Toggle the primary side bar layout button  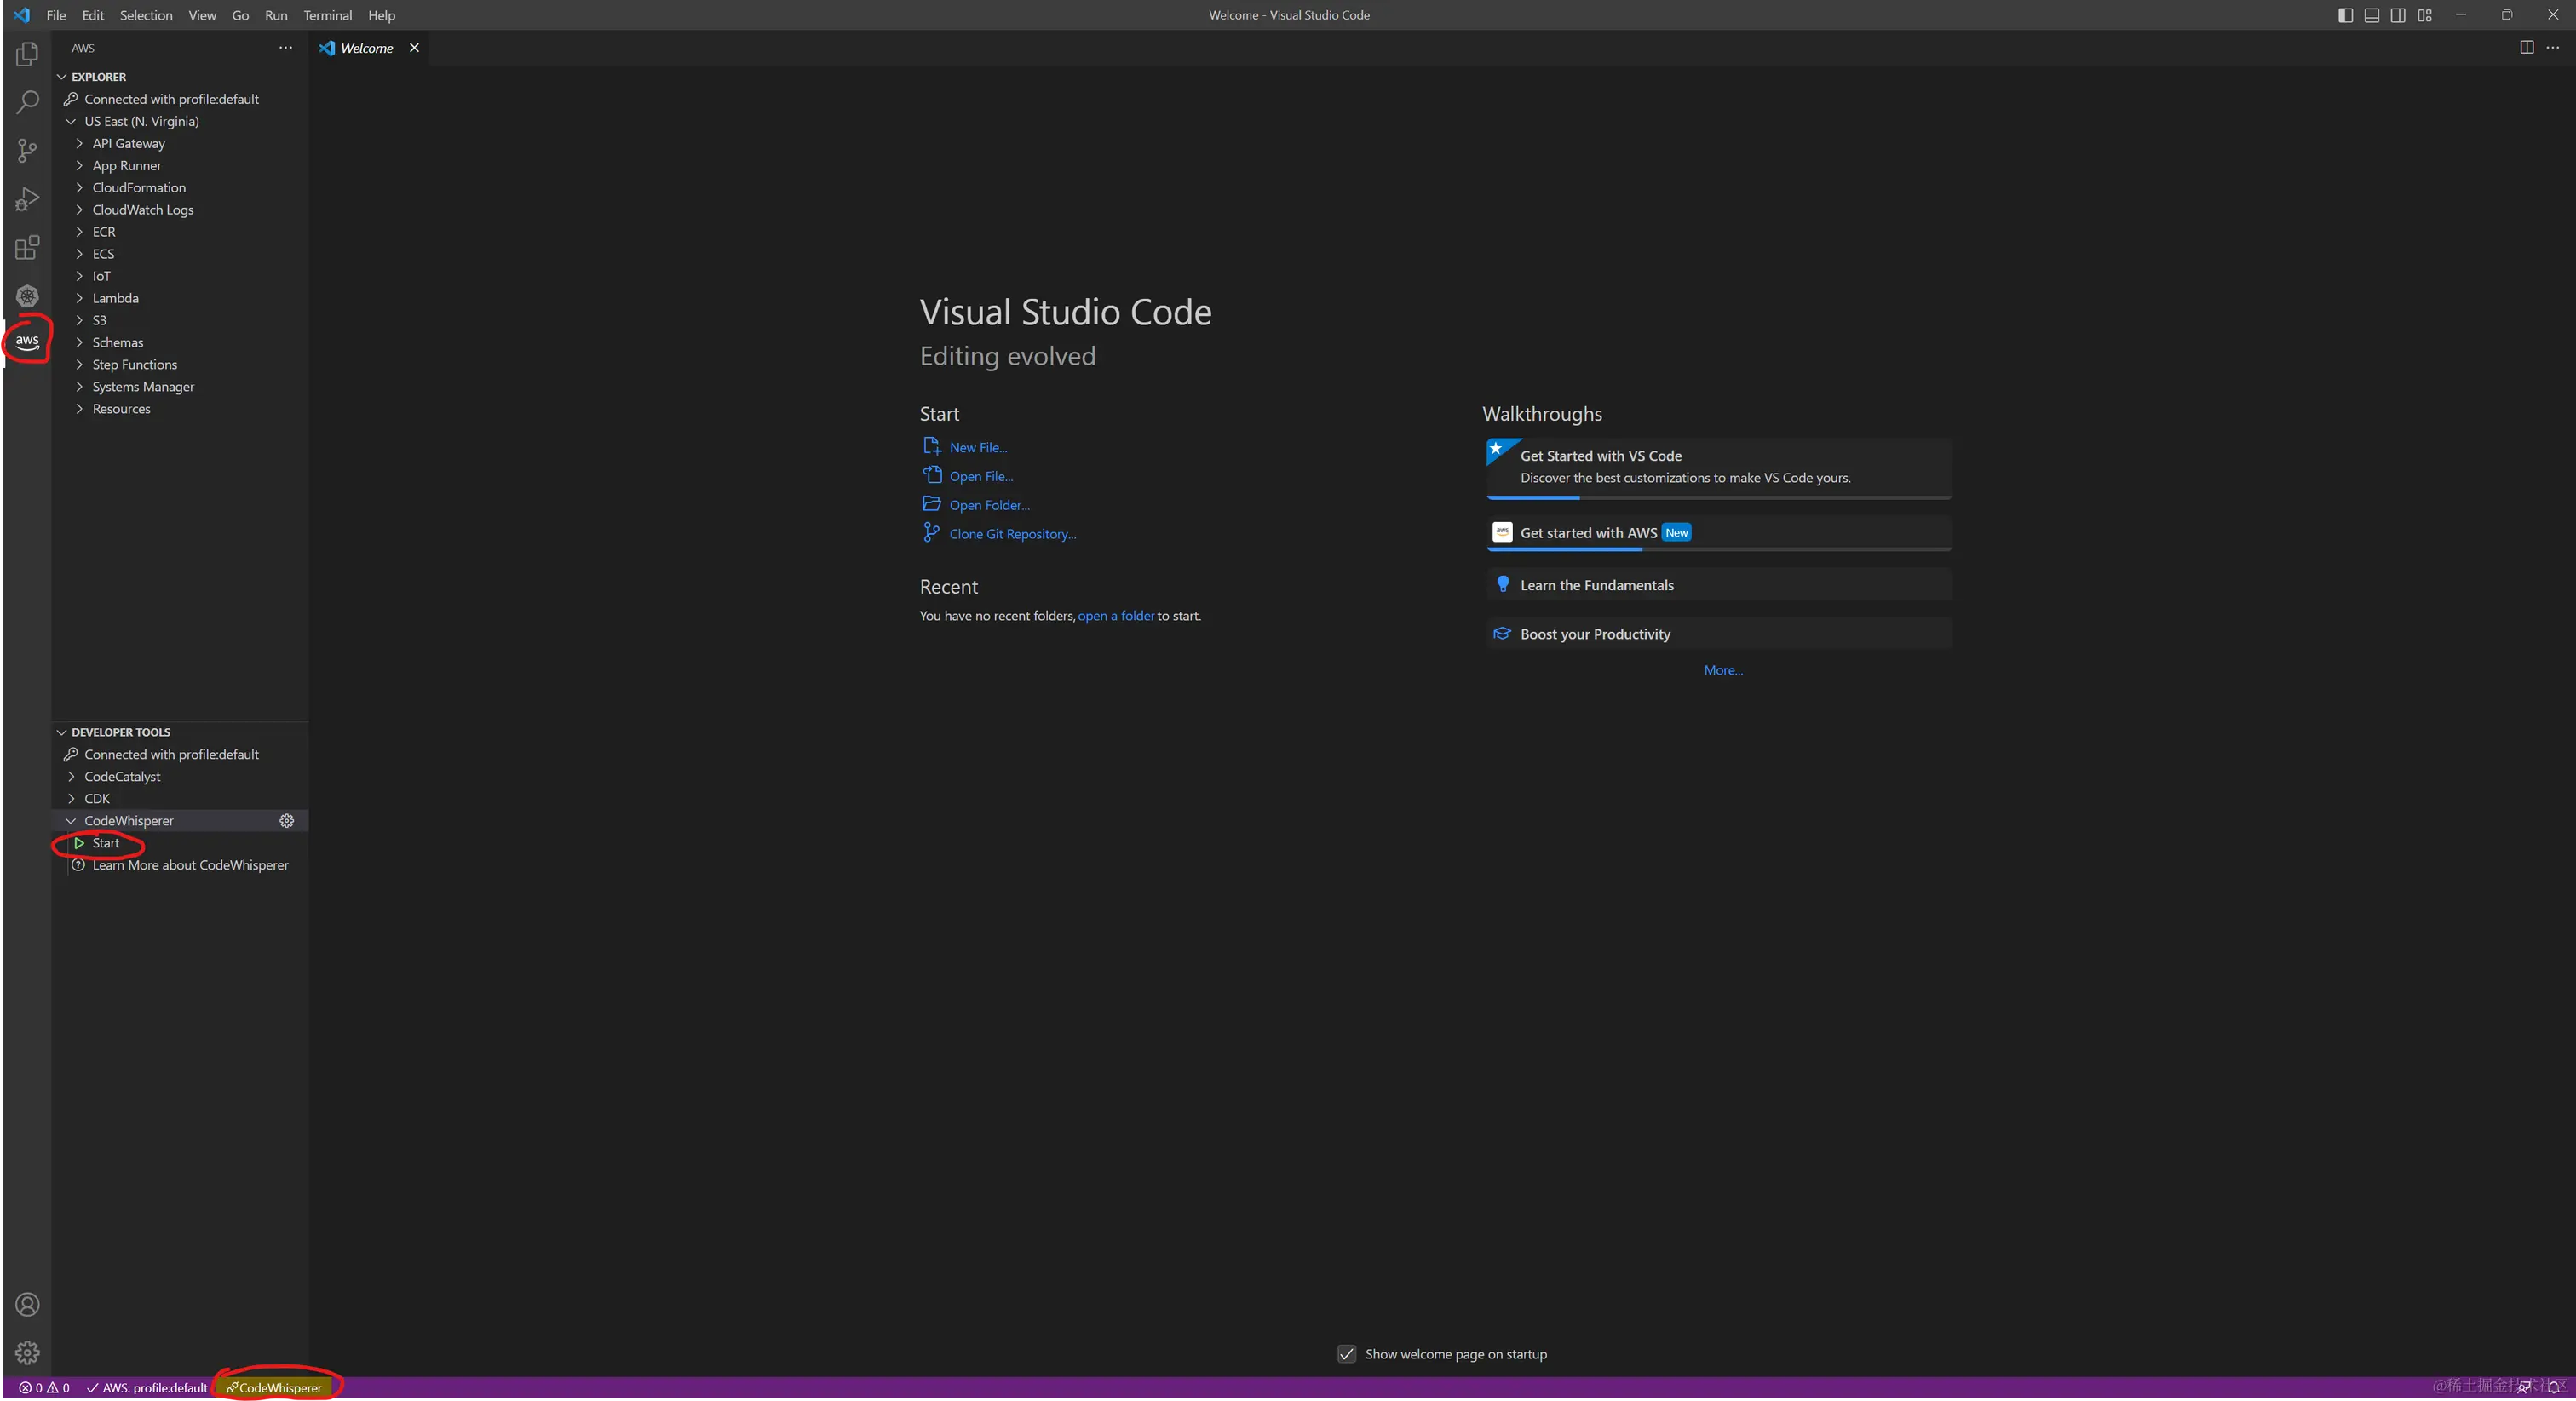pos(2345,15)
